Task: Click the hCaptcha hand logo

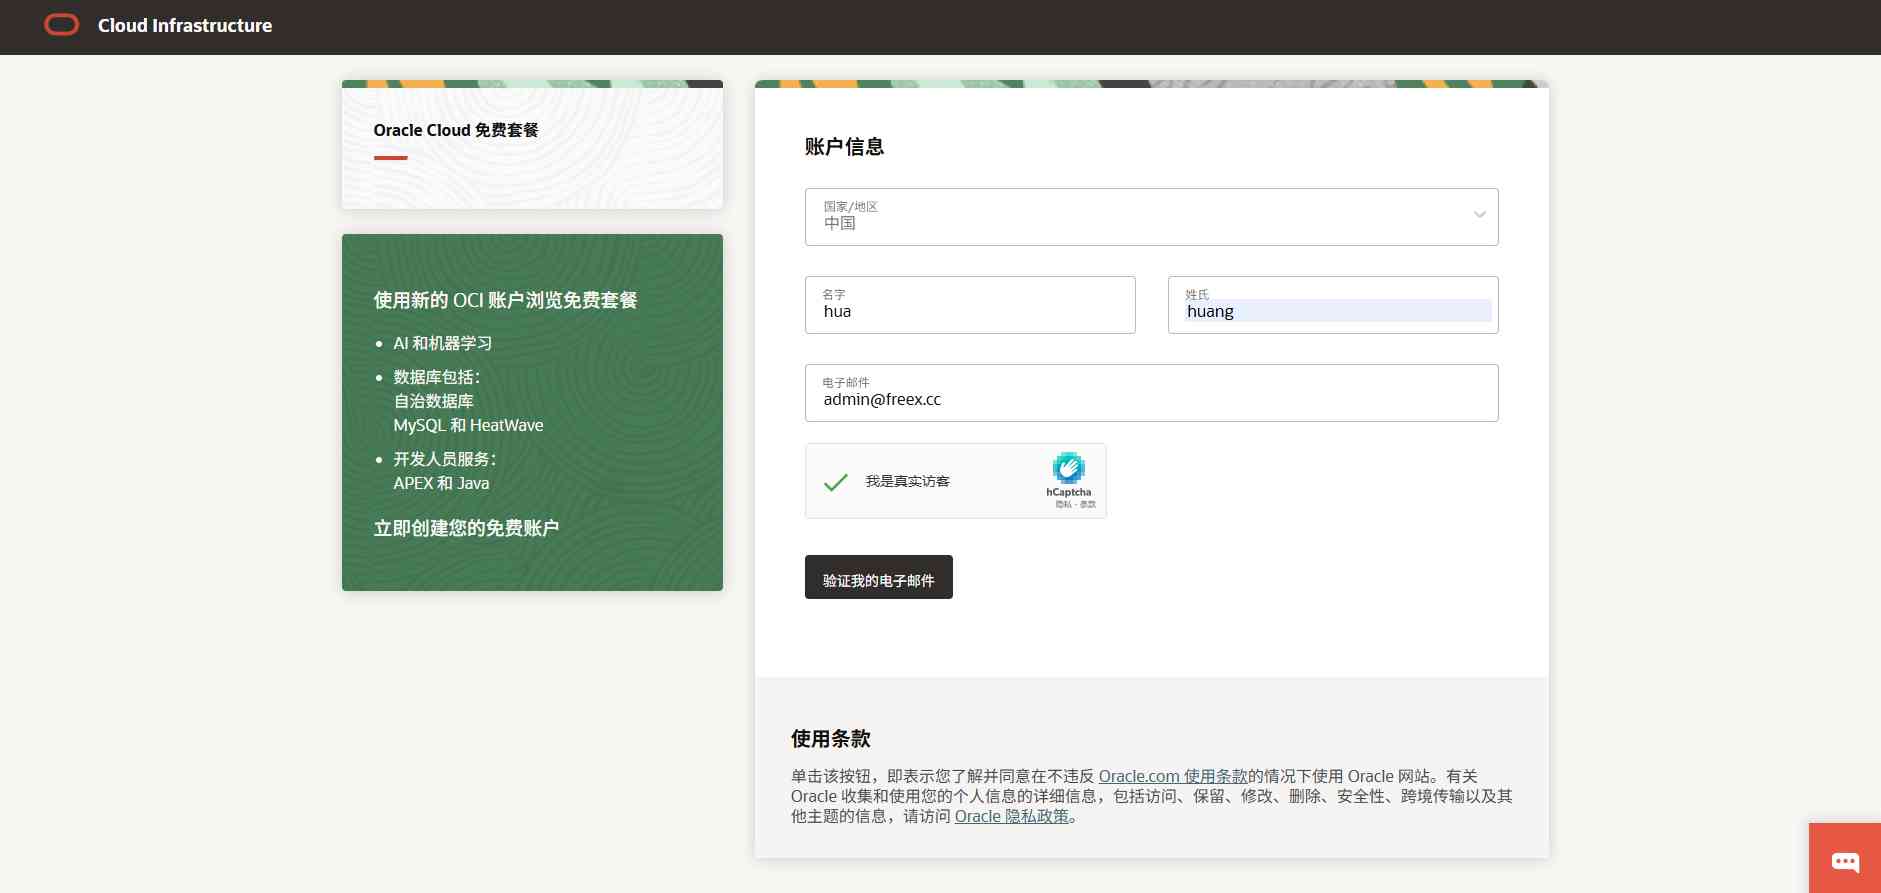Action: tap(1068, 468)
